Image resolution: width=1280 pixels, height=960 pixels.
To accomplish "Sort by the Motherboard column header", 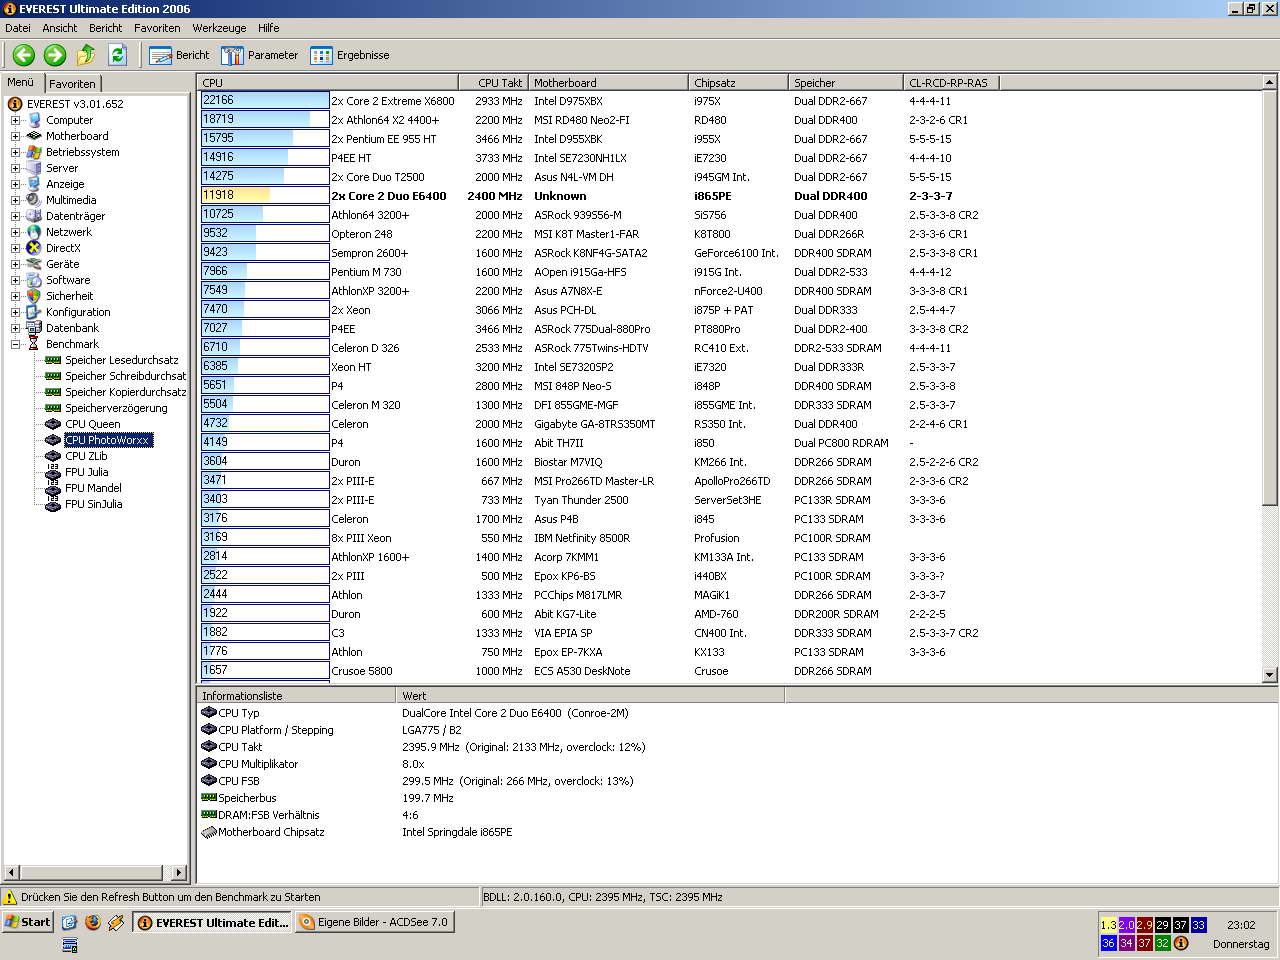I will [x=608, y=83].
